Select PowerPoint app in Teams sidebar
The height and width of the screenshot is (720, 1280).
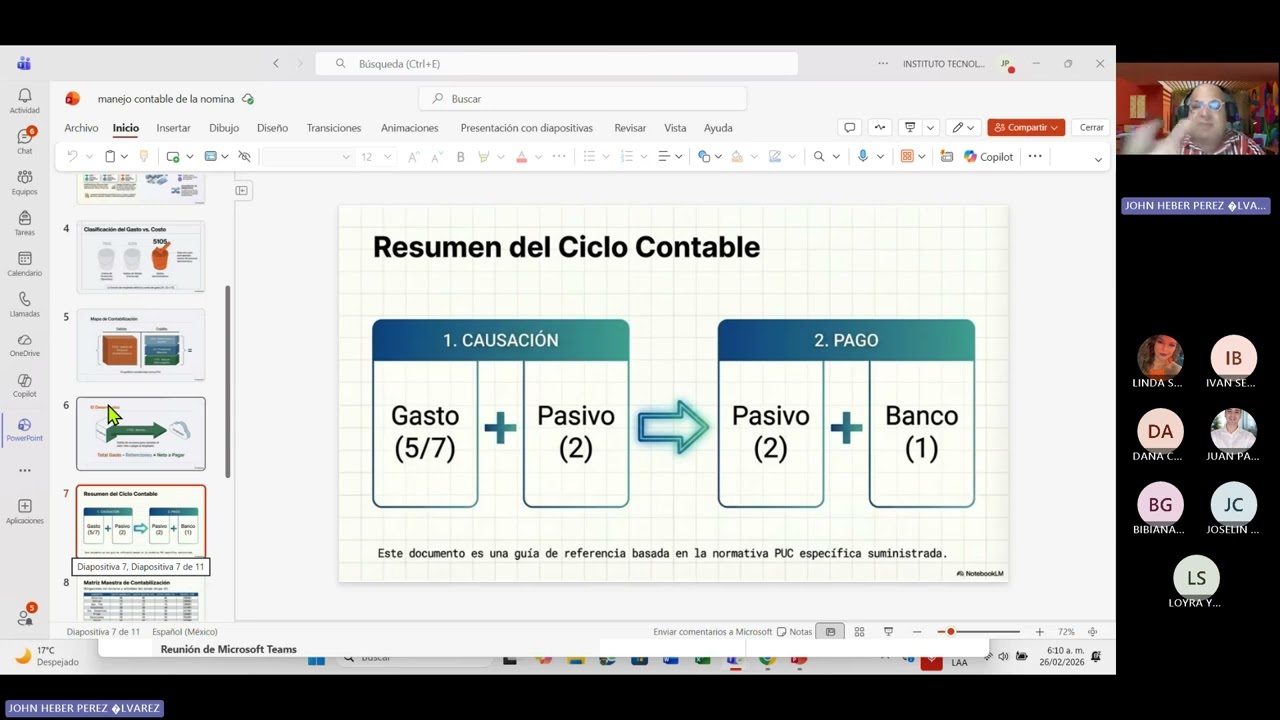tap(24, 430)
